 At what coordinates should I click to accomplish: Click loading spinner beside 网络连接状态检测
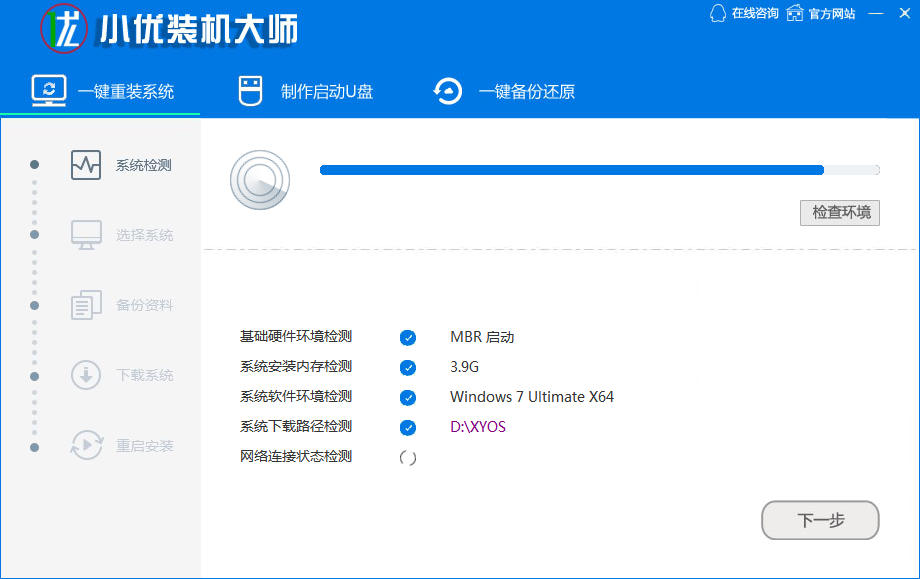tap(408, 458)
